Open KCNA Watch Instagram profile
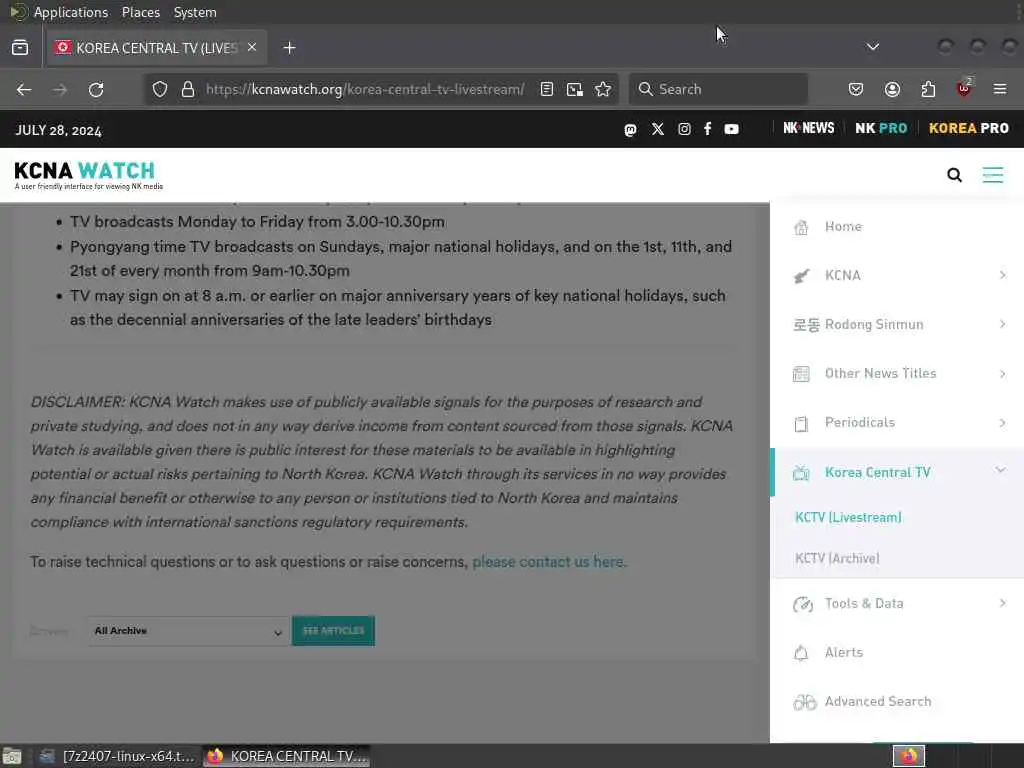 (684, 129)
